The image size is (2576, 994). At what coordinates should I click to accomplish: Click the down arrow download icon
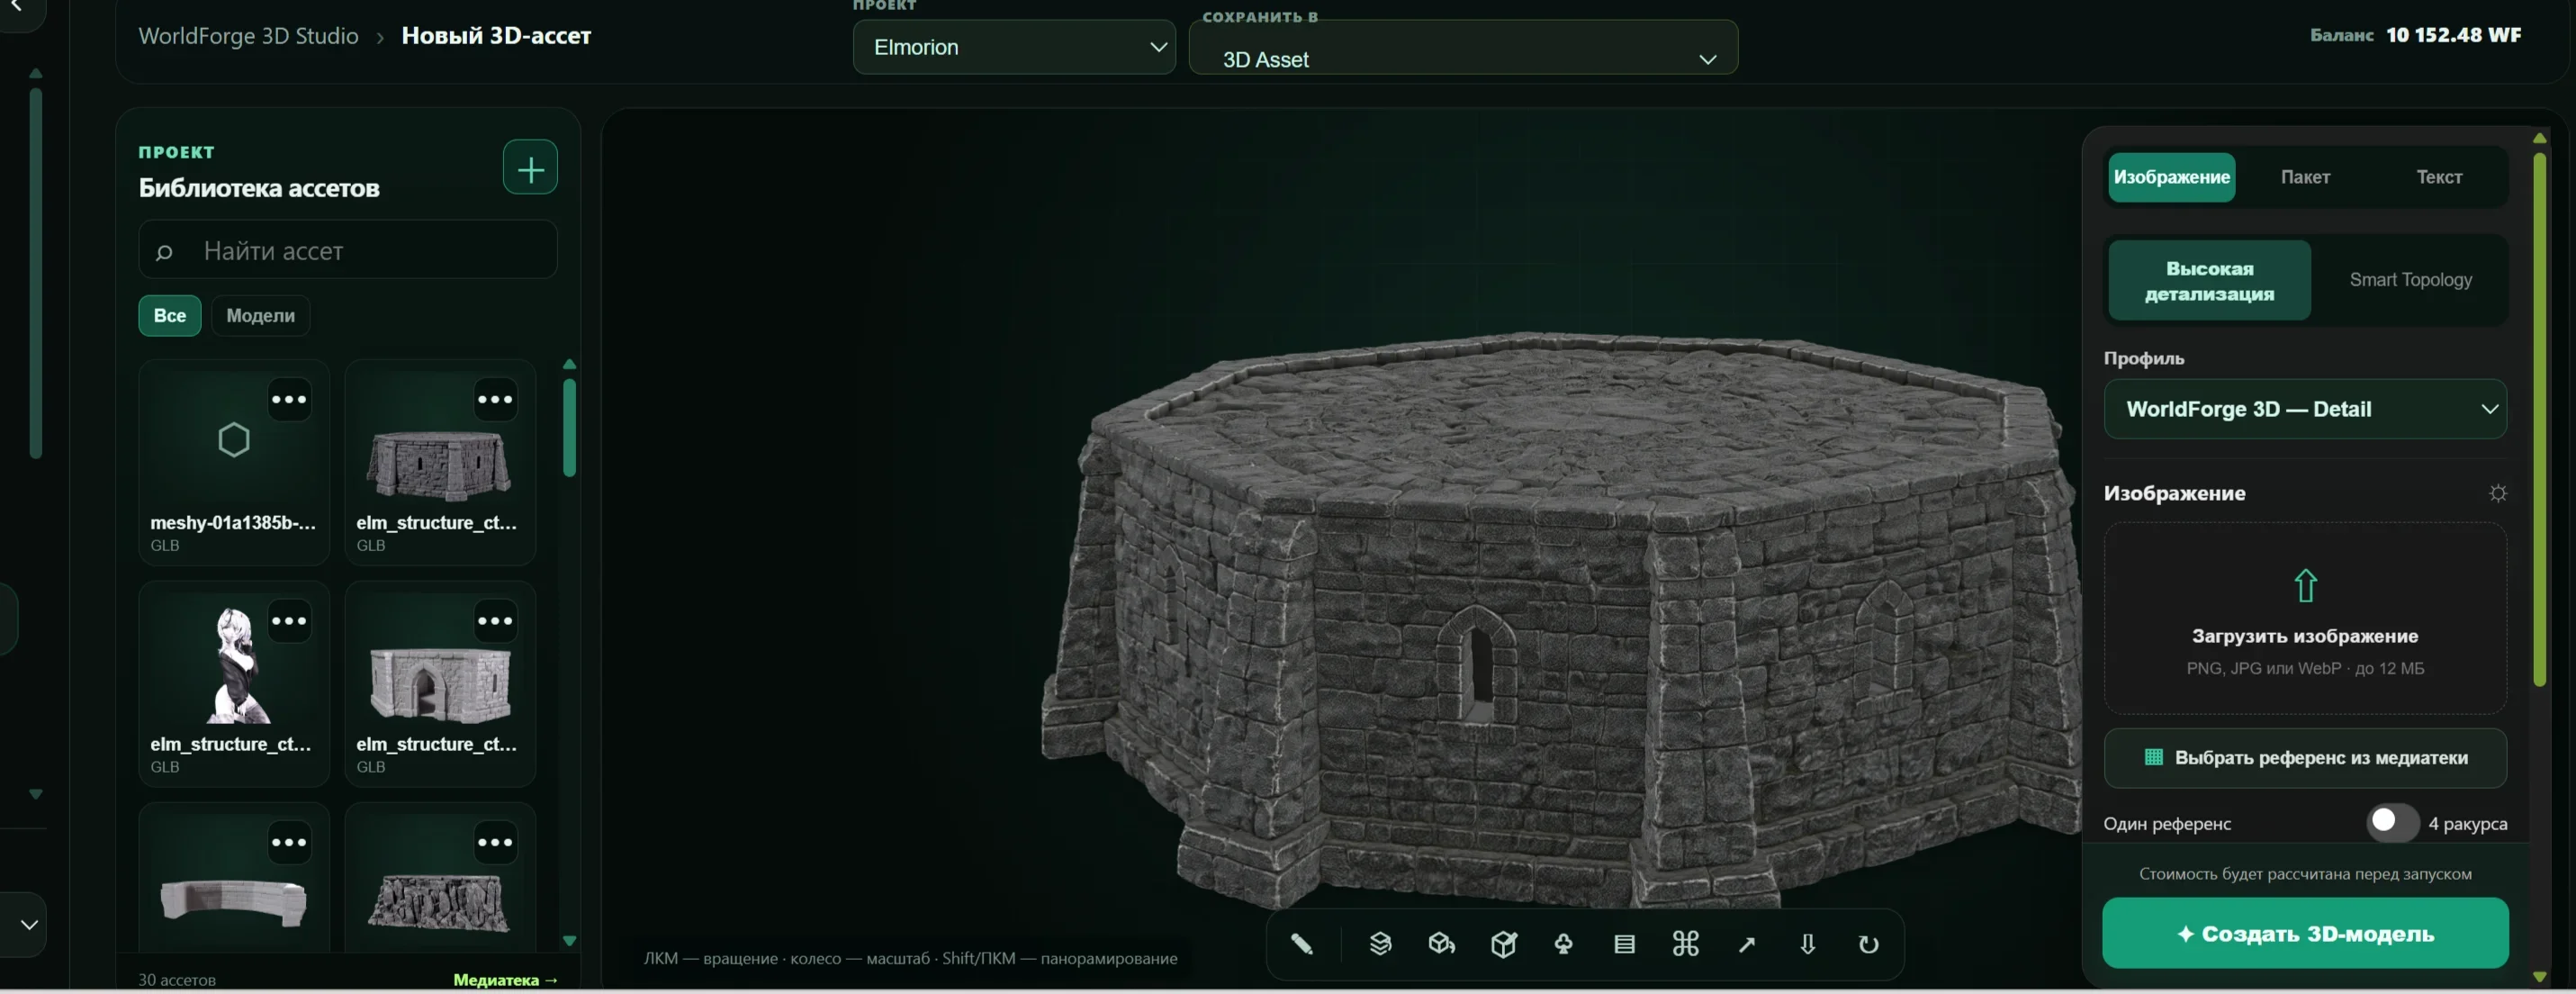coord(1808,943)
